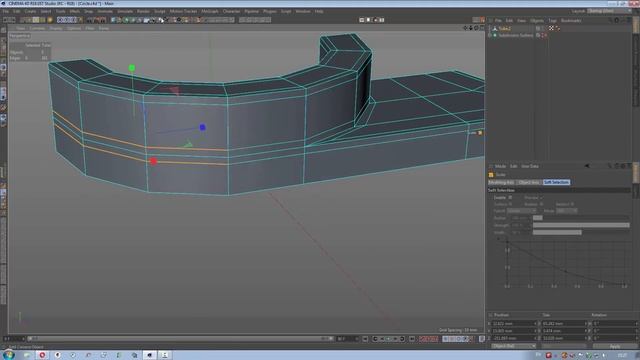The width and height of the screenshot is (640, 360).
Task: Click the Scale tool icon in Attribute Manager
Action: click(491, 175)
